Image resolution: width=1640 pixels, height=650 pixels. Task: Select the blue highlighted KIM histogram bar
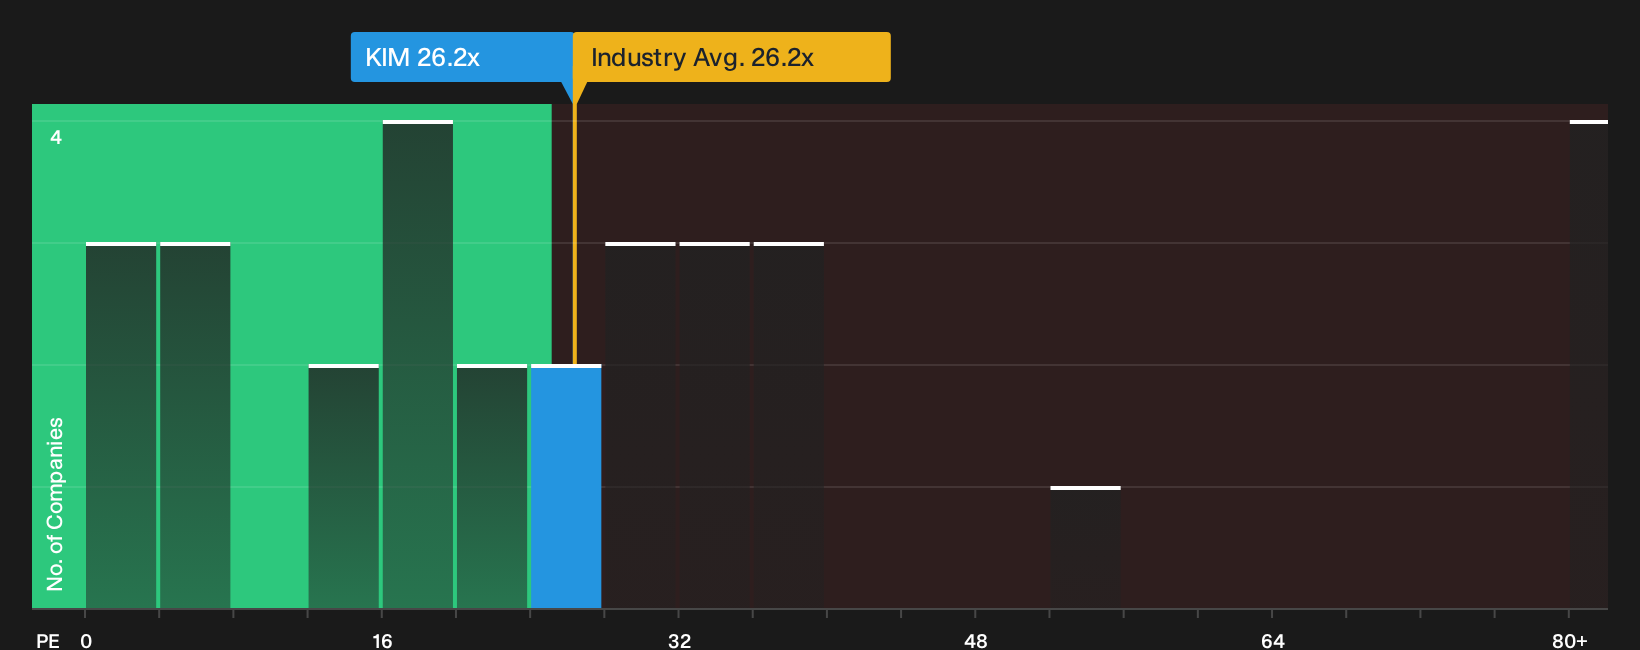pyautogui.click(x=566, y=486)
